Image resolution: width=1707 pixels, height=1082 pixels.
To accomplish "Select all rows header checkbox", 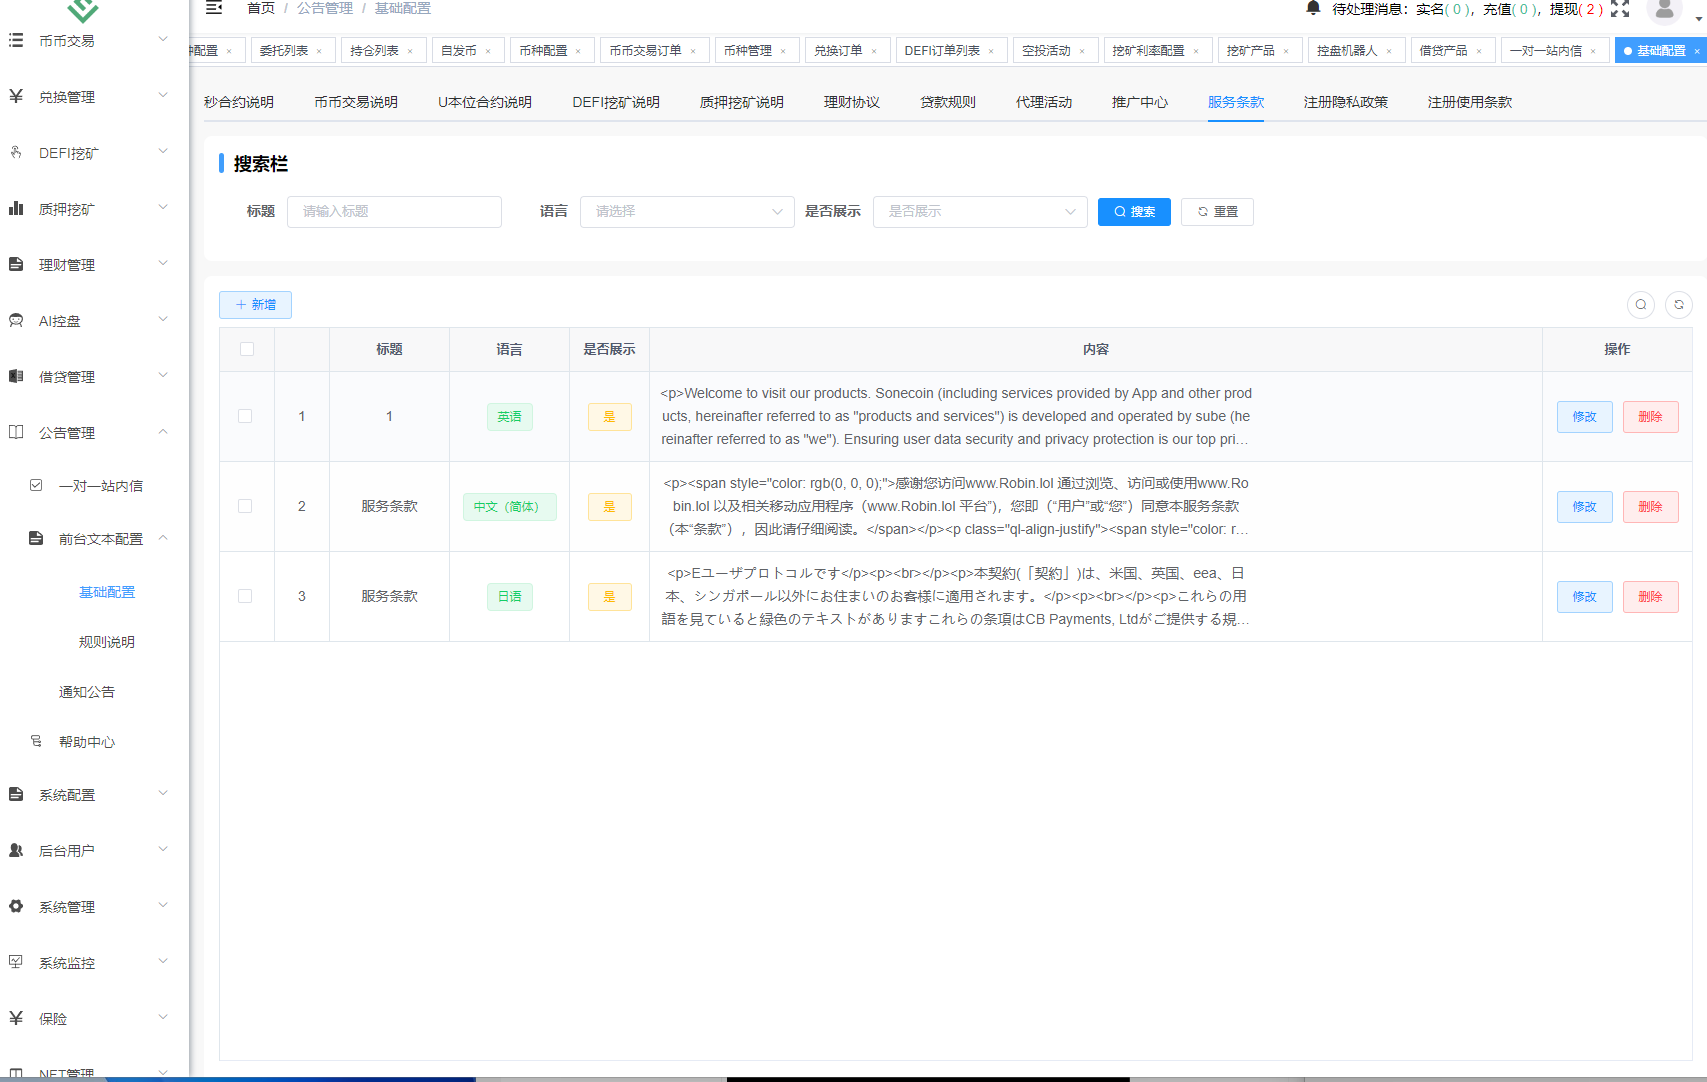I will pyautogui.click(x=247, y=349).
